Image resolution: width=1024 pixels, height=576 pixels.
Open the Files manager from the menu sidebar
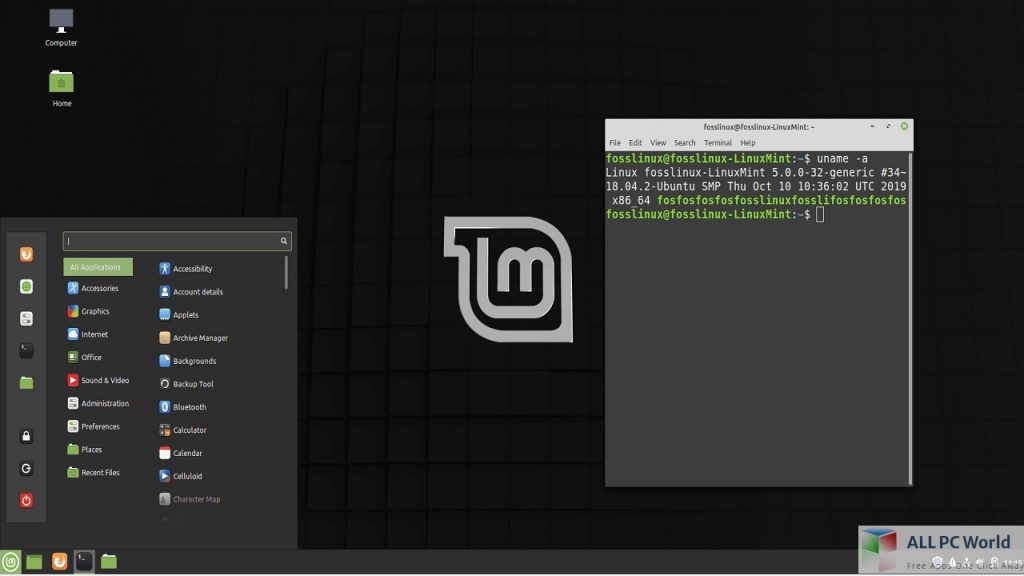(x=26, y=382)
